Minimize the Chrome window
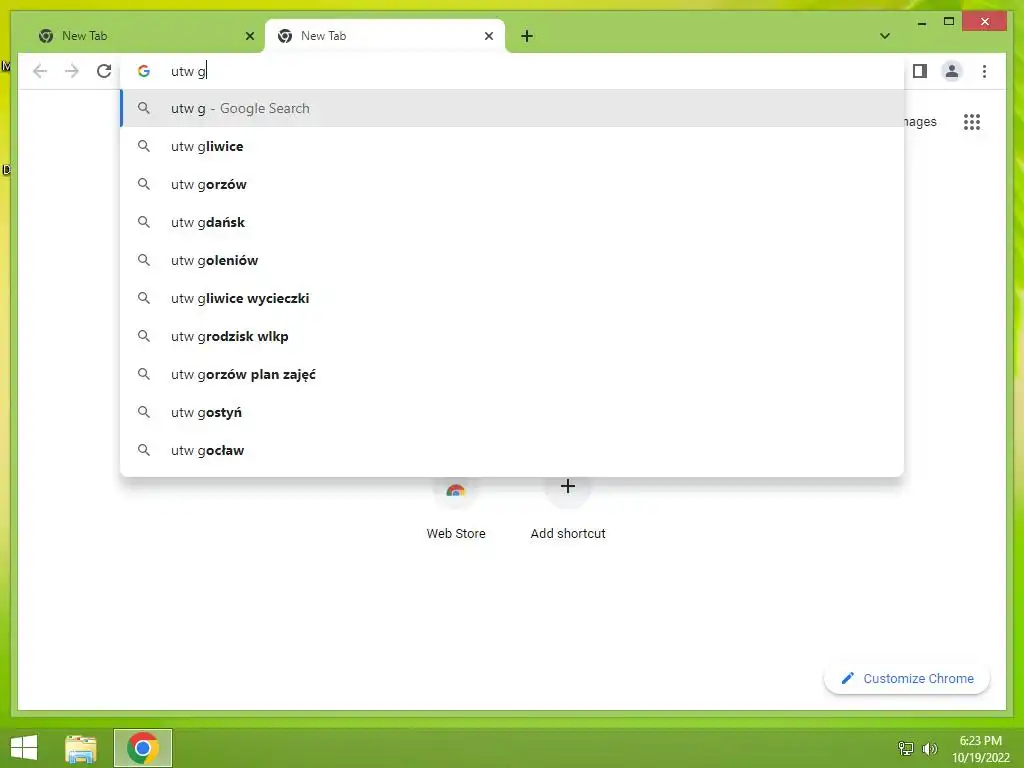 click(921, 23)
